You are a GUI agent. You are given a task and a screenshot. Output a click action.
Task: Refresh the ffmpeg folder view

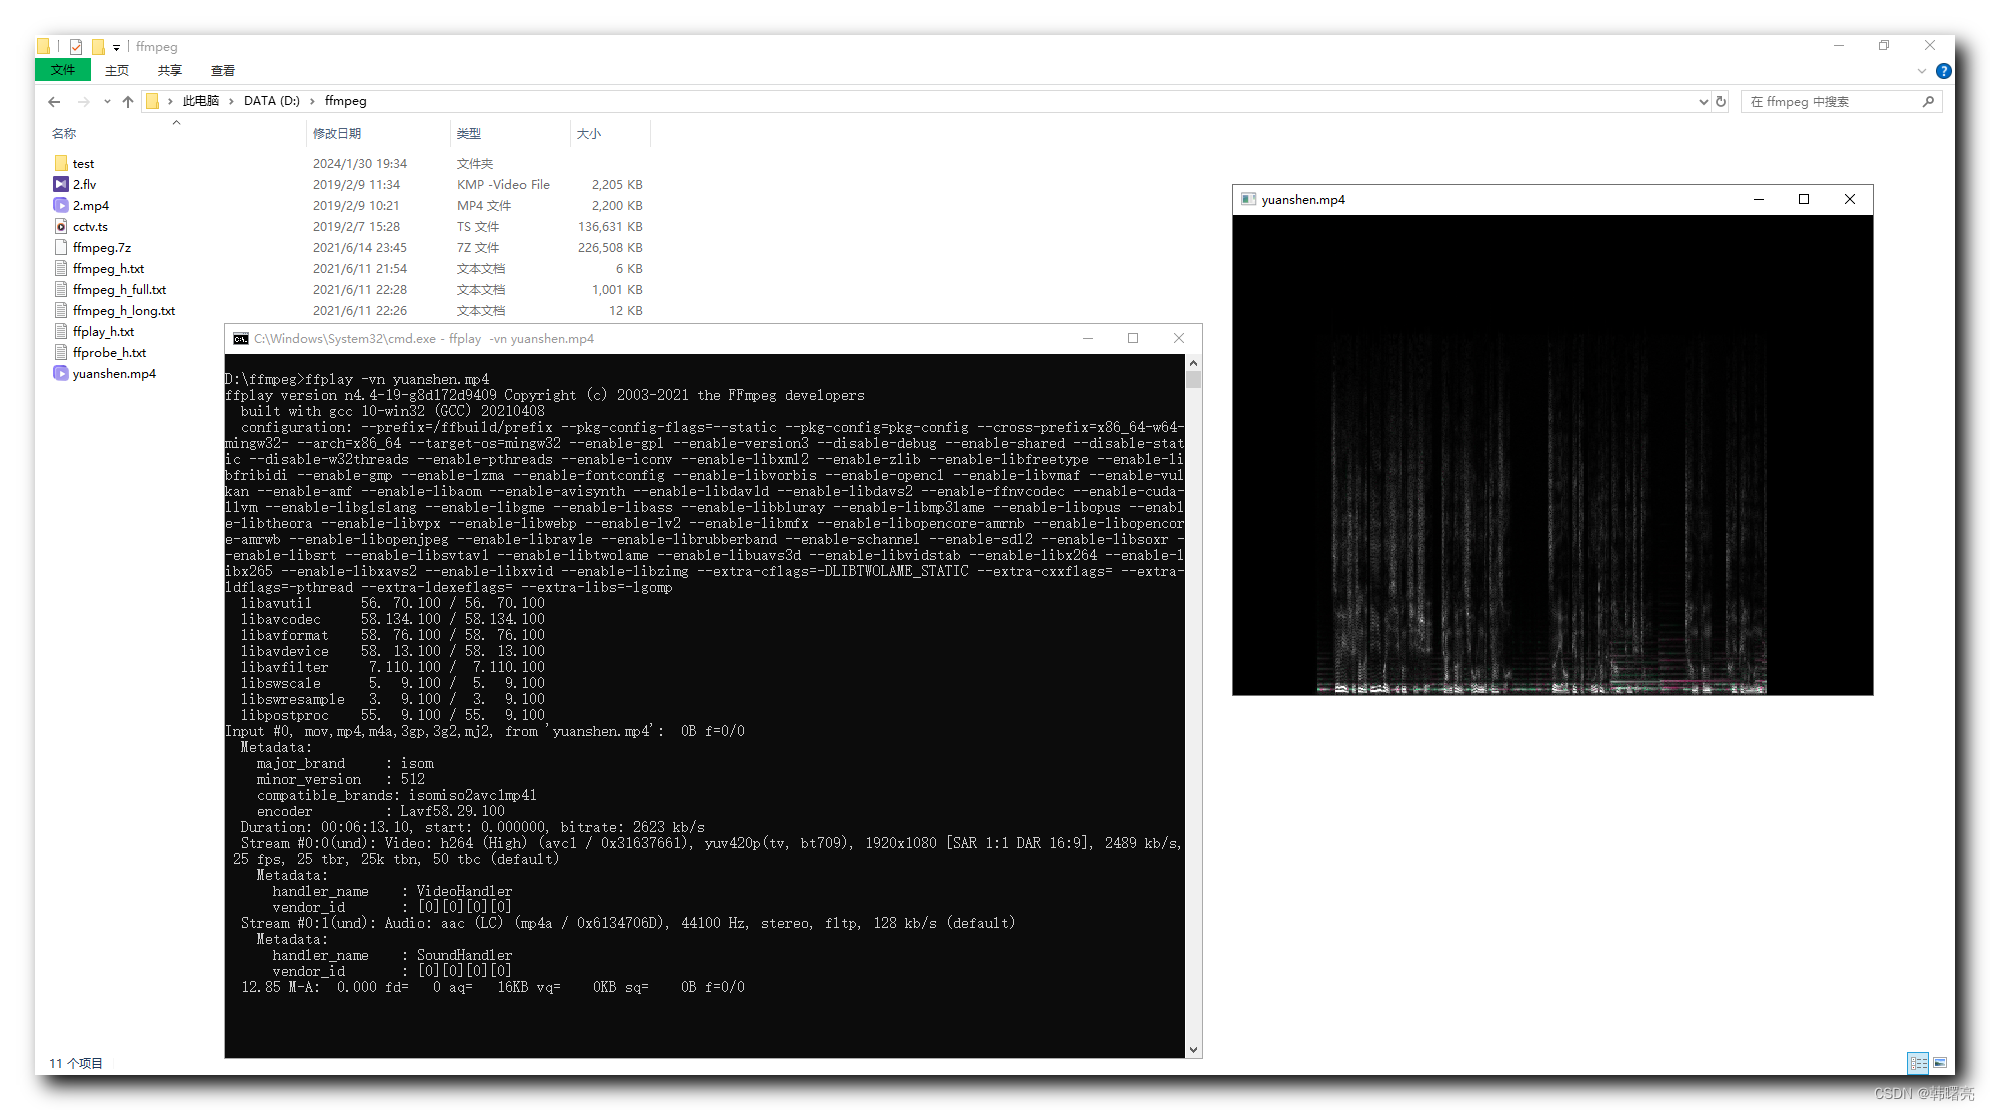click(1721, 101)
